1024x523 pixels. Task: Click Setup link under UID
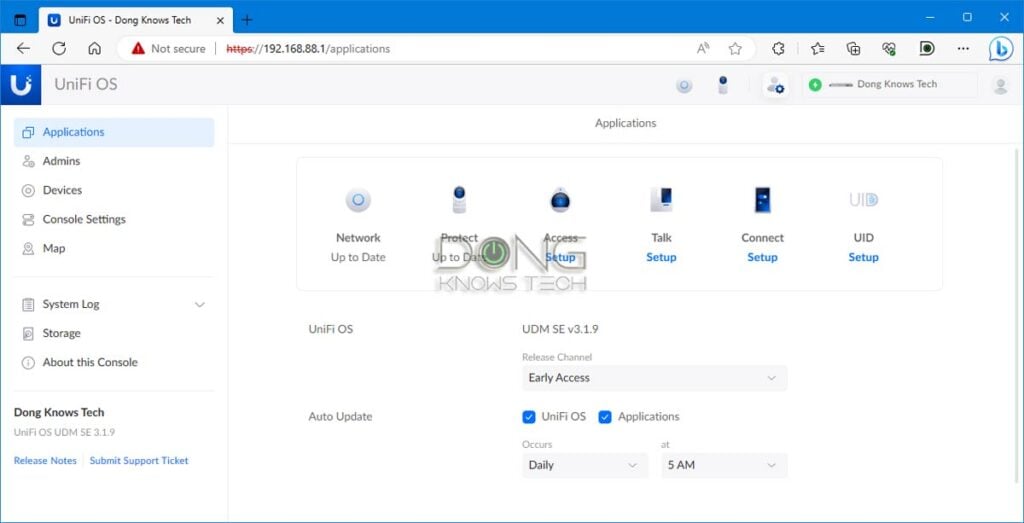863,257
